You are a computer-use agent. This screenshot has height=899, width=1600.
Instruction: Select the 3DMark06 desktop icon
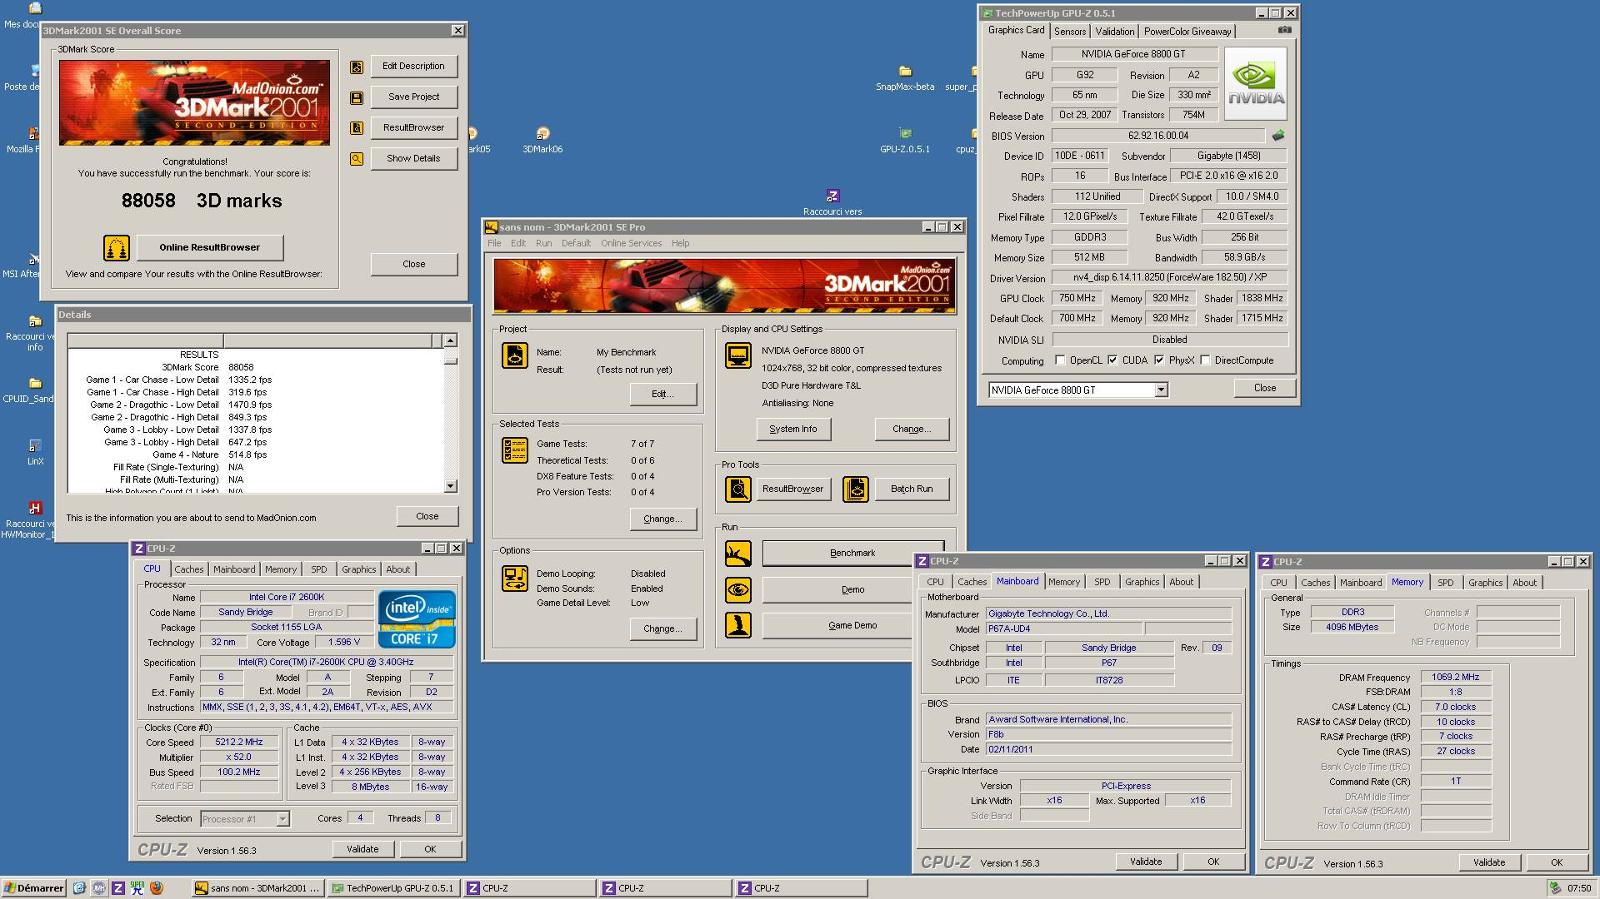[x=542, y=139]
